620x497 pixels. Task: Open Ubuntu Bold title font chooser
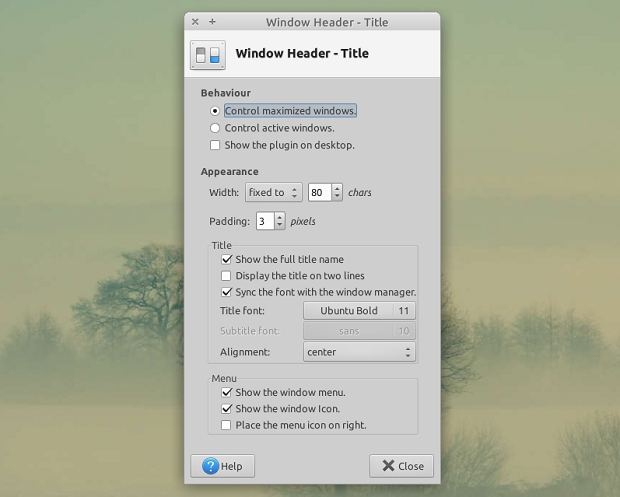(x=359, y=311)
